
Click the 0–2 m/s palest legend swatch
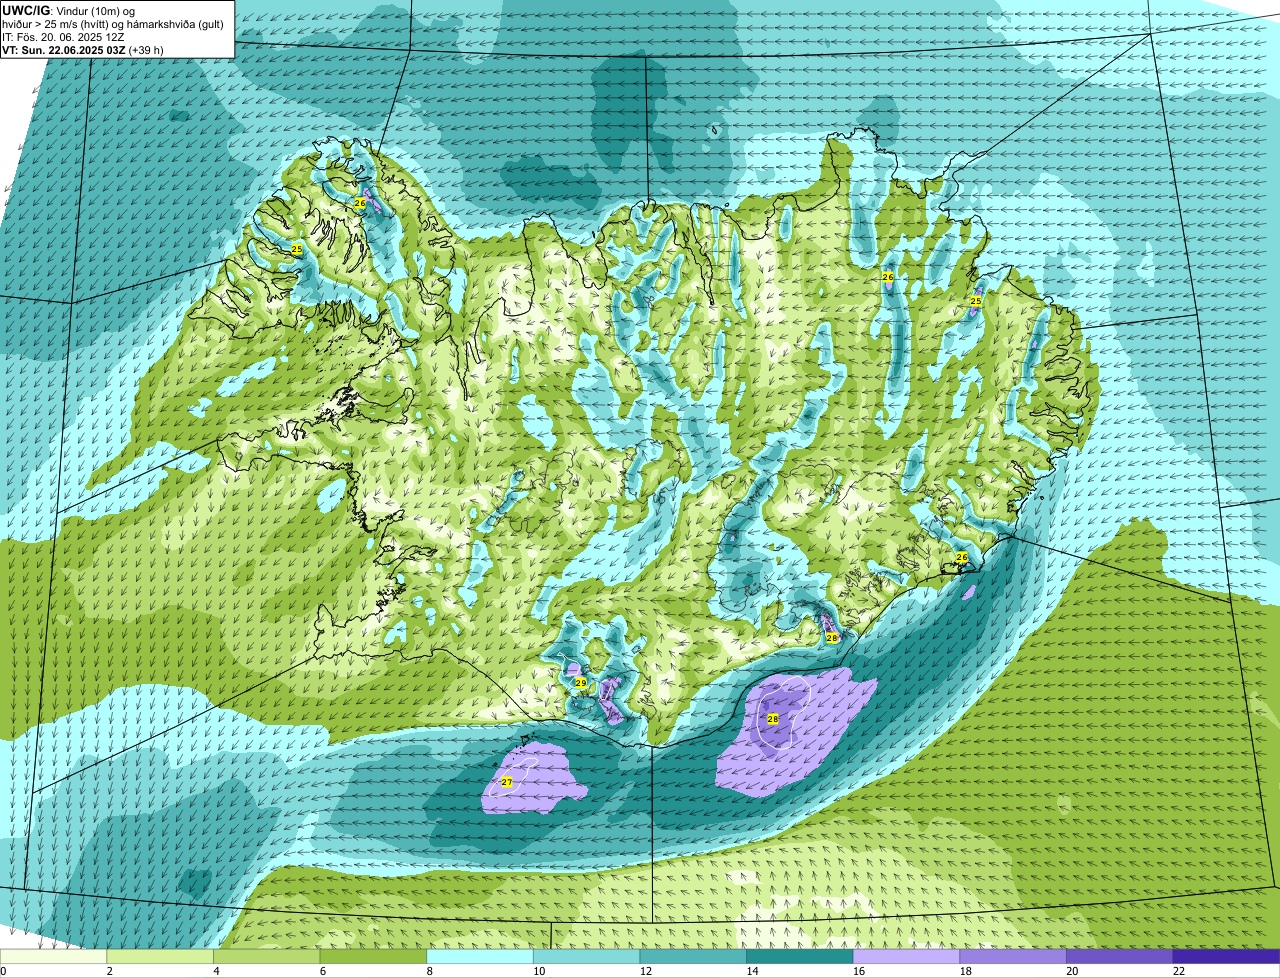(53, 956)
